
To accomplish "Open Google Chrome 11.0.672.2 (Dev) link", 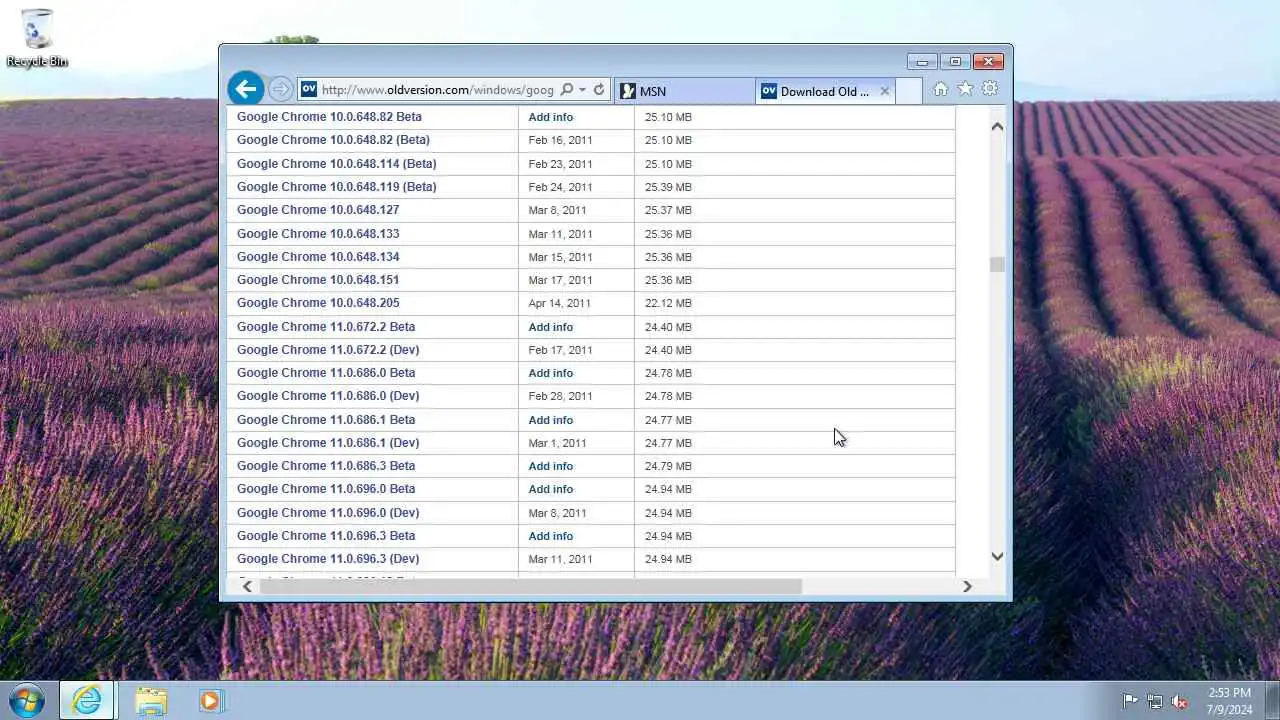I will click(x=328, y=350).
